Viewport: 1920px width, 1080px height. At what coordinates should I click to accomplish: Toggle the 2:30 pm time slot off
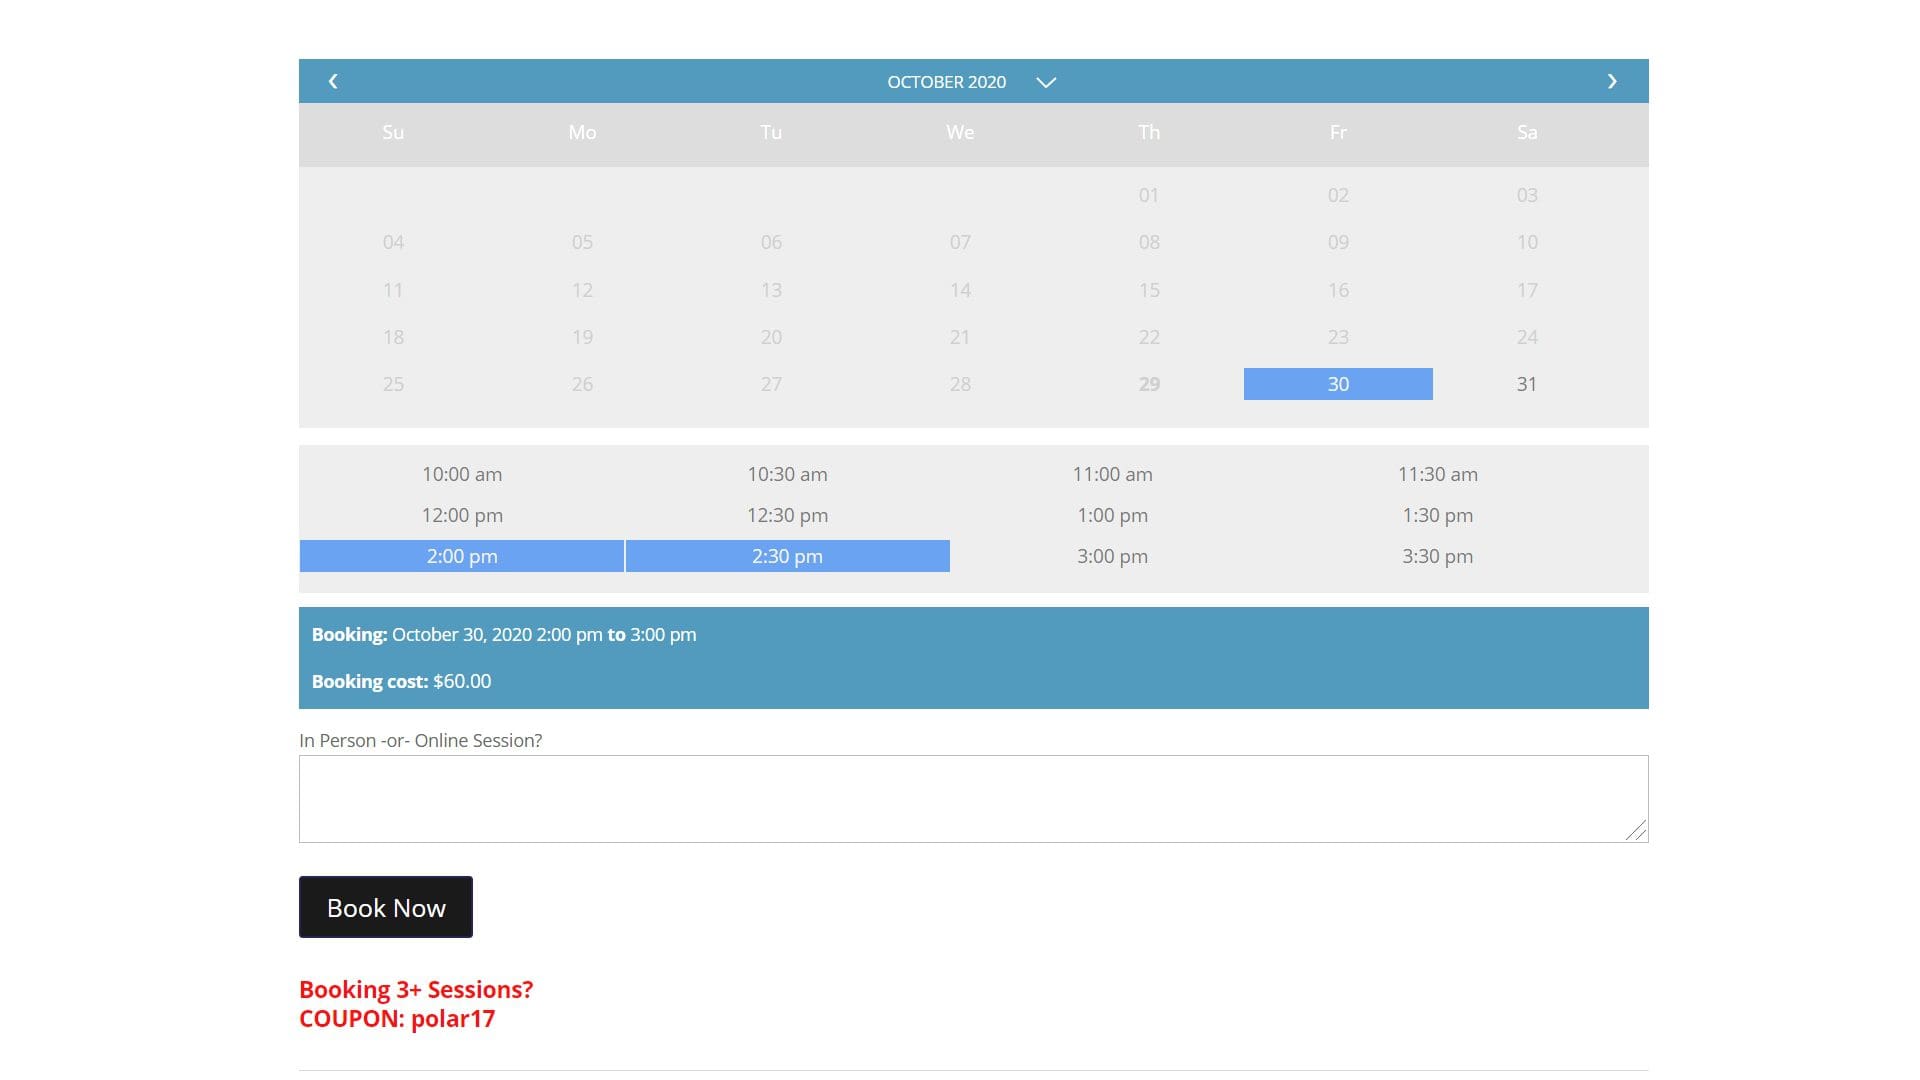point(787,555)
